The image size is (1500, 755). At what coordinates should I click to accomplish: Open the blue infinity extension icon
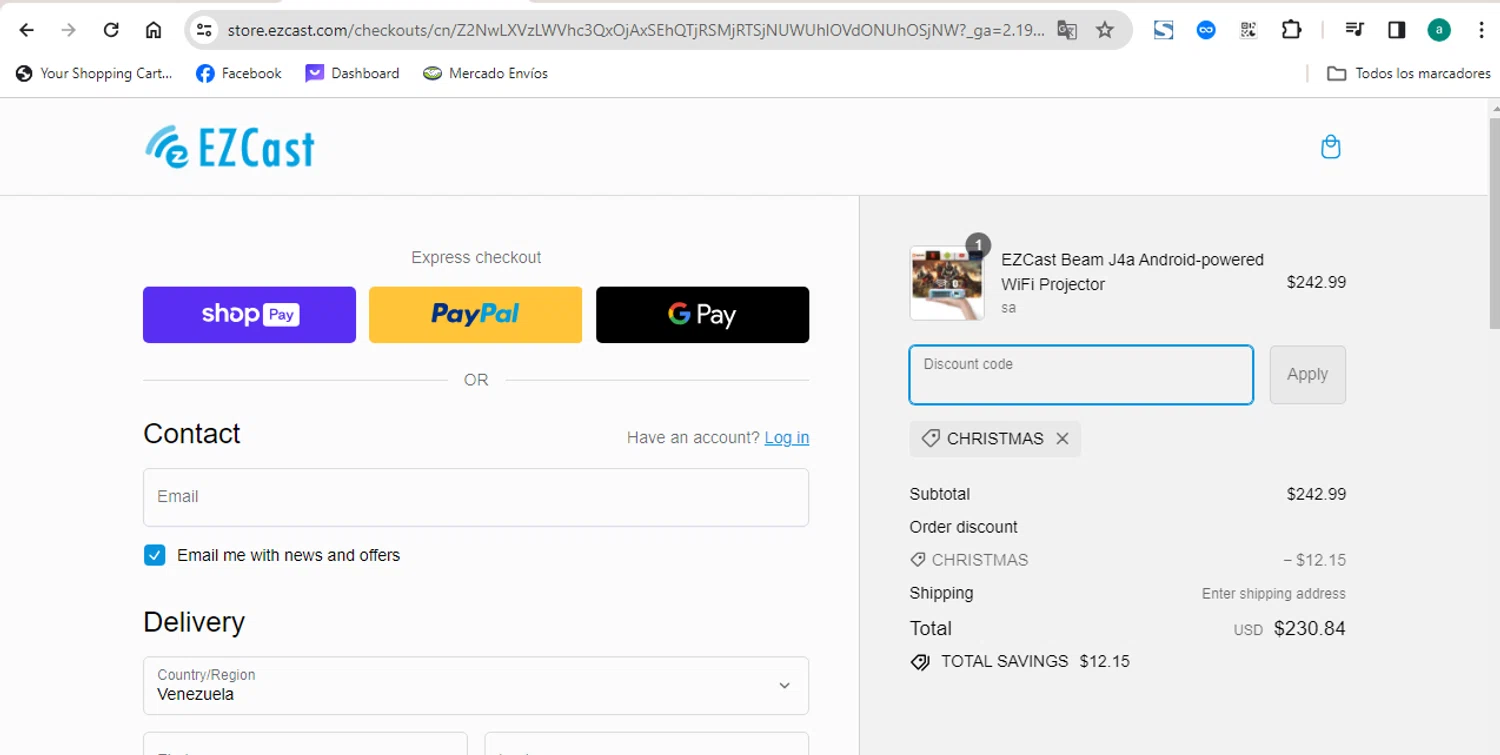click(1206, 30)
